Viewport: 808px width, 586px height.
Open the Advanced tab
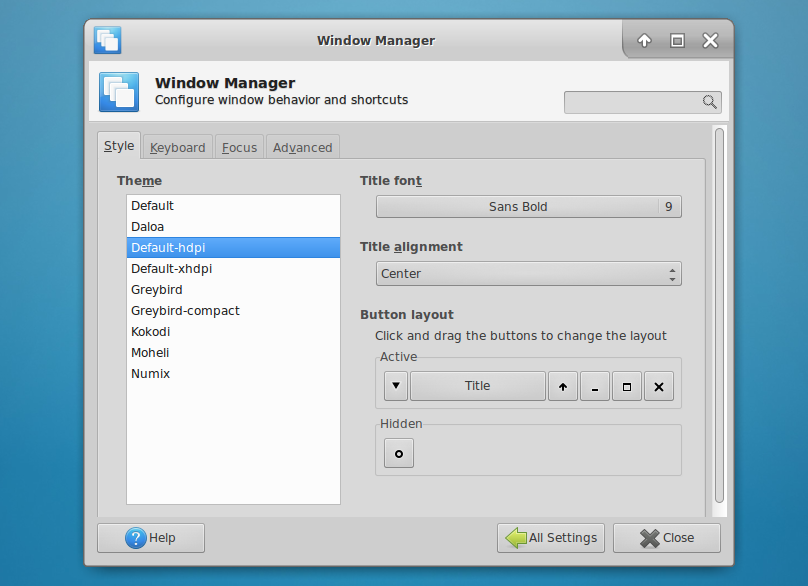pos(302,146)
